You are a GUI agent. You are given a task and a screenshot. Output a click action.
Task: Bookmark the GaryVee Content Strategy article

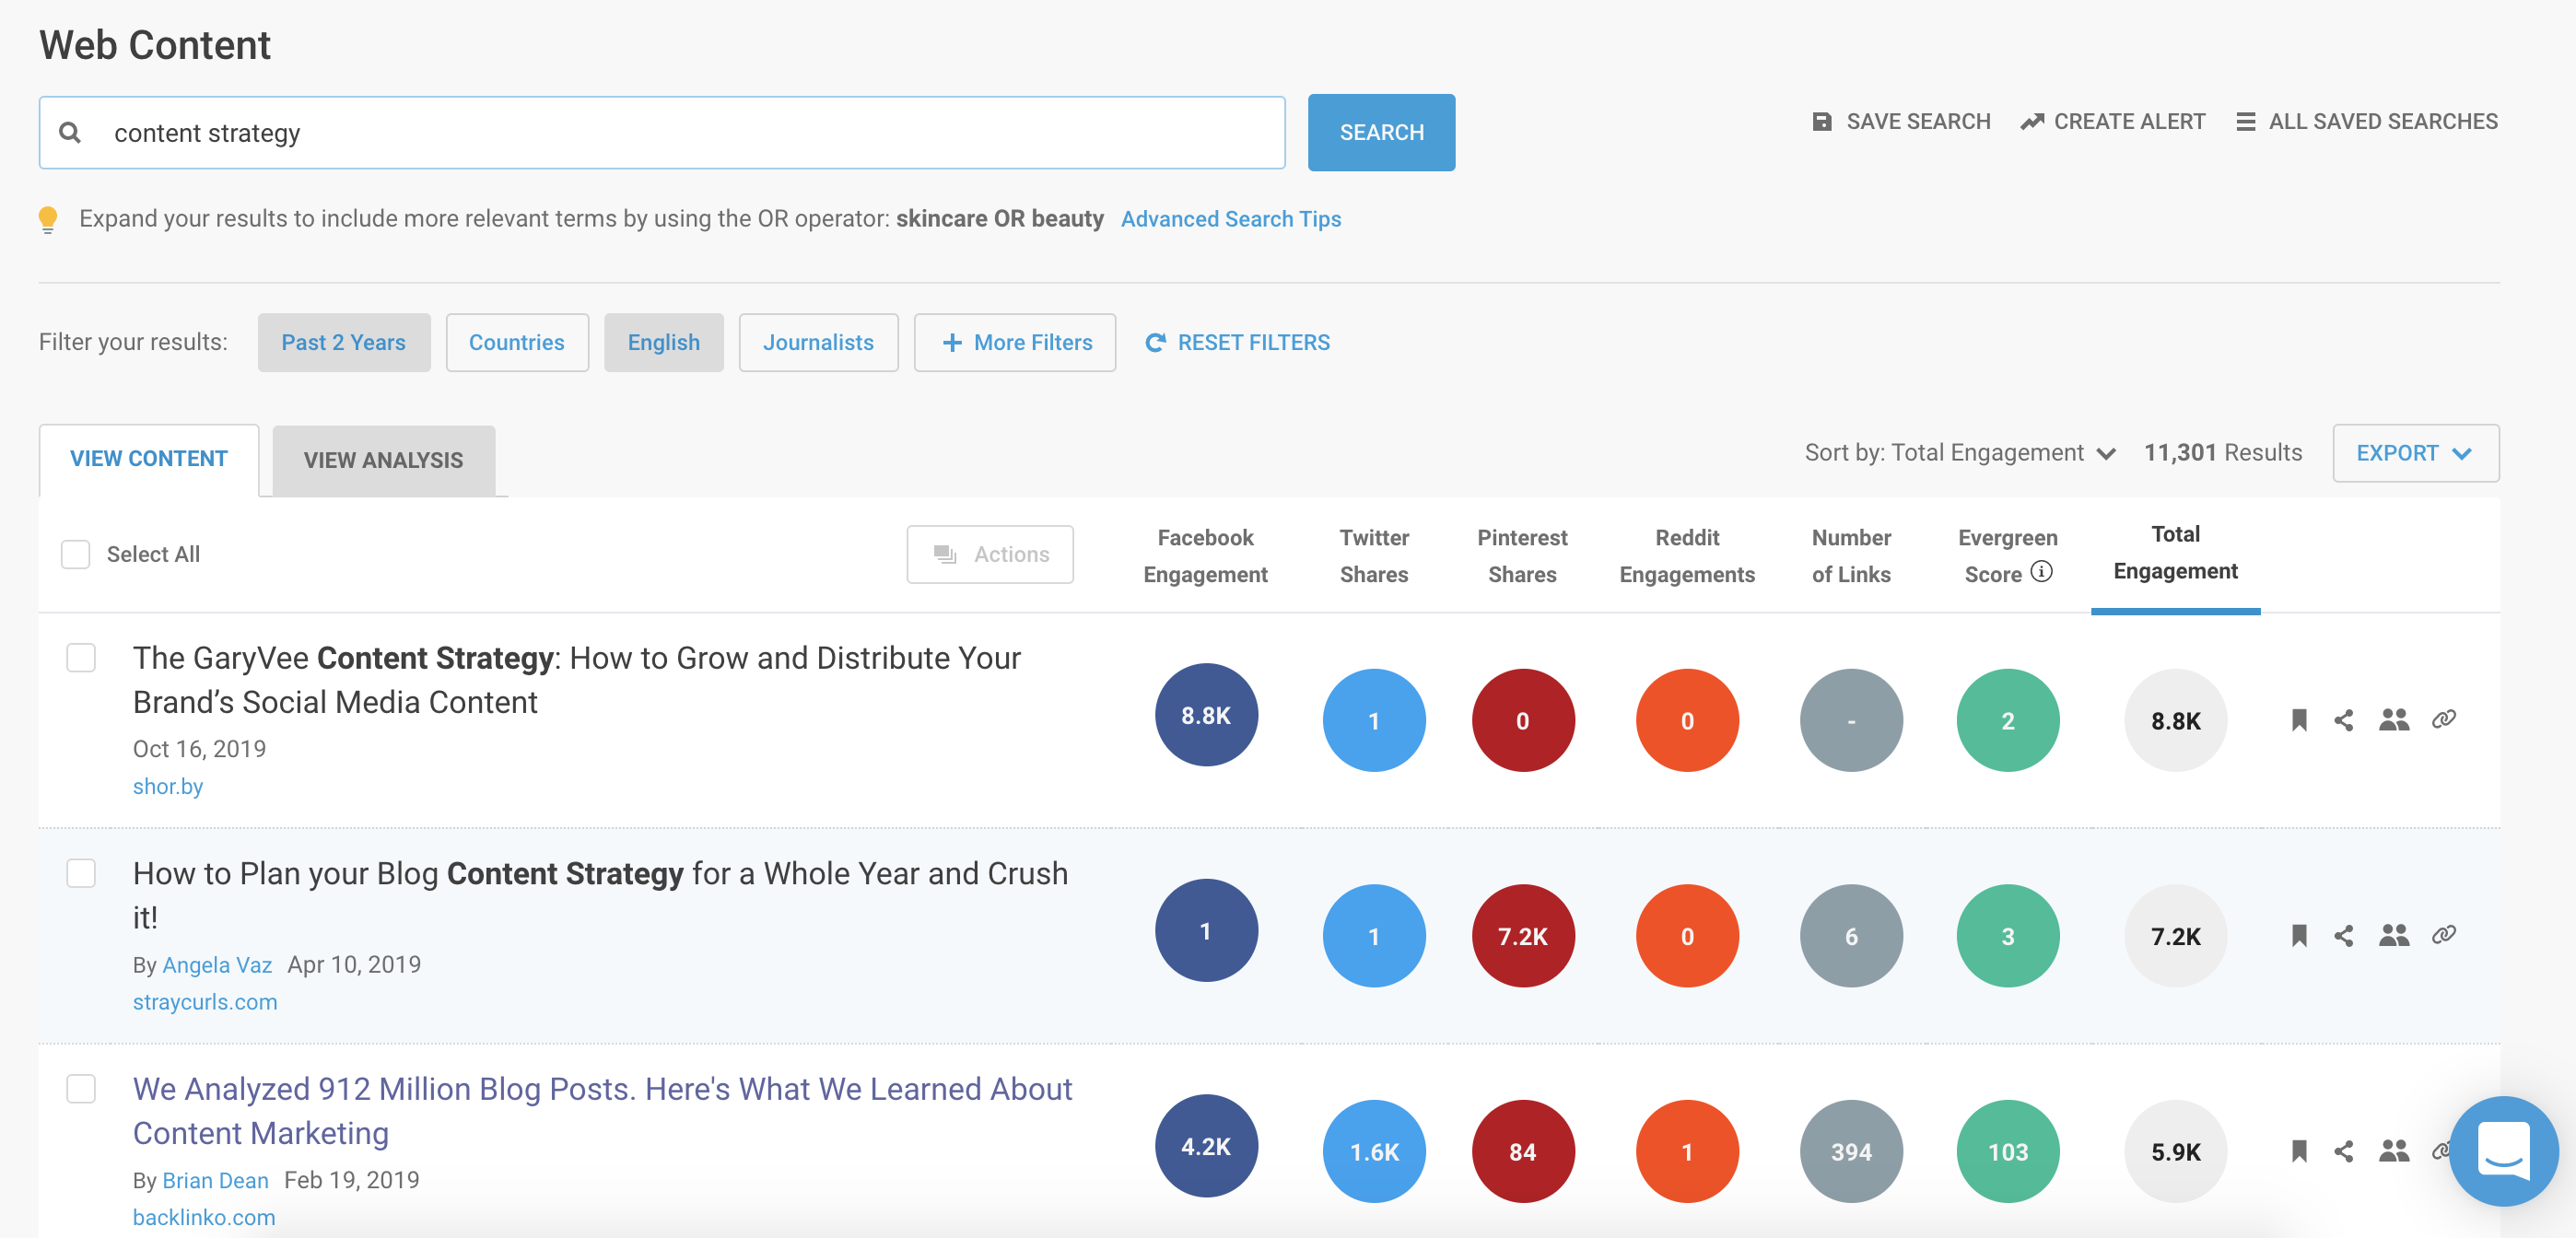(2299, 720)
